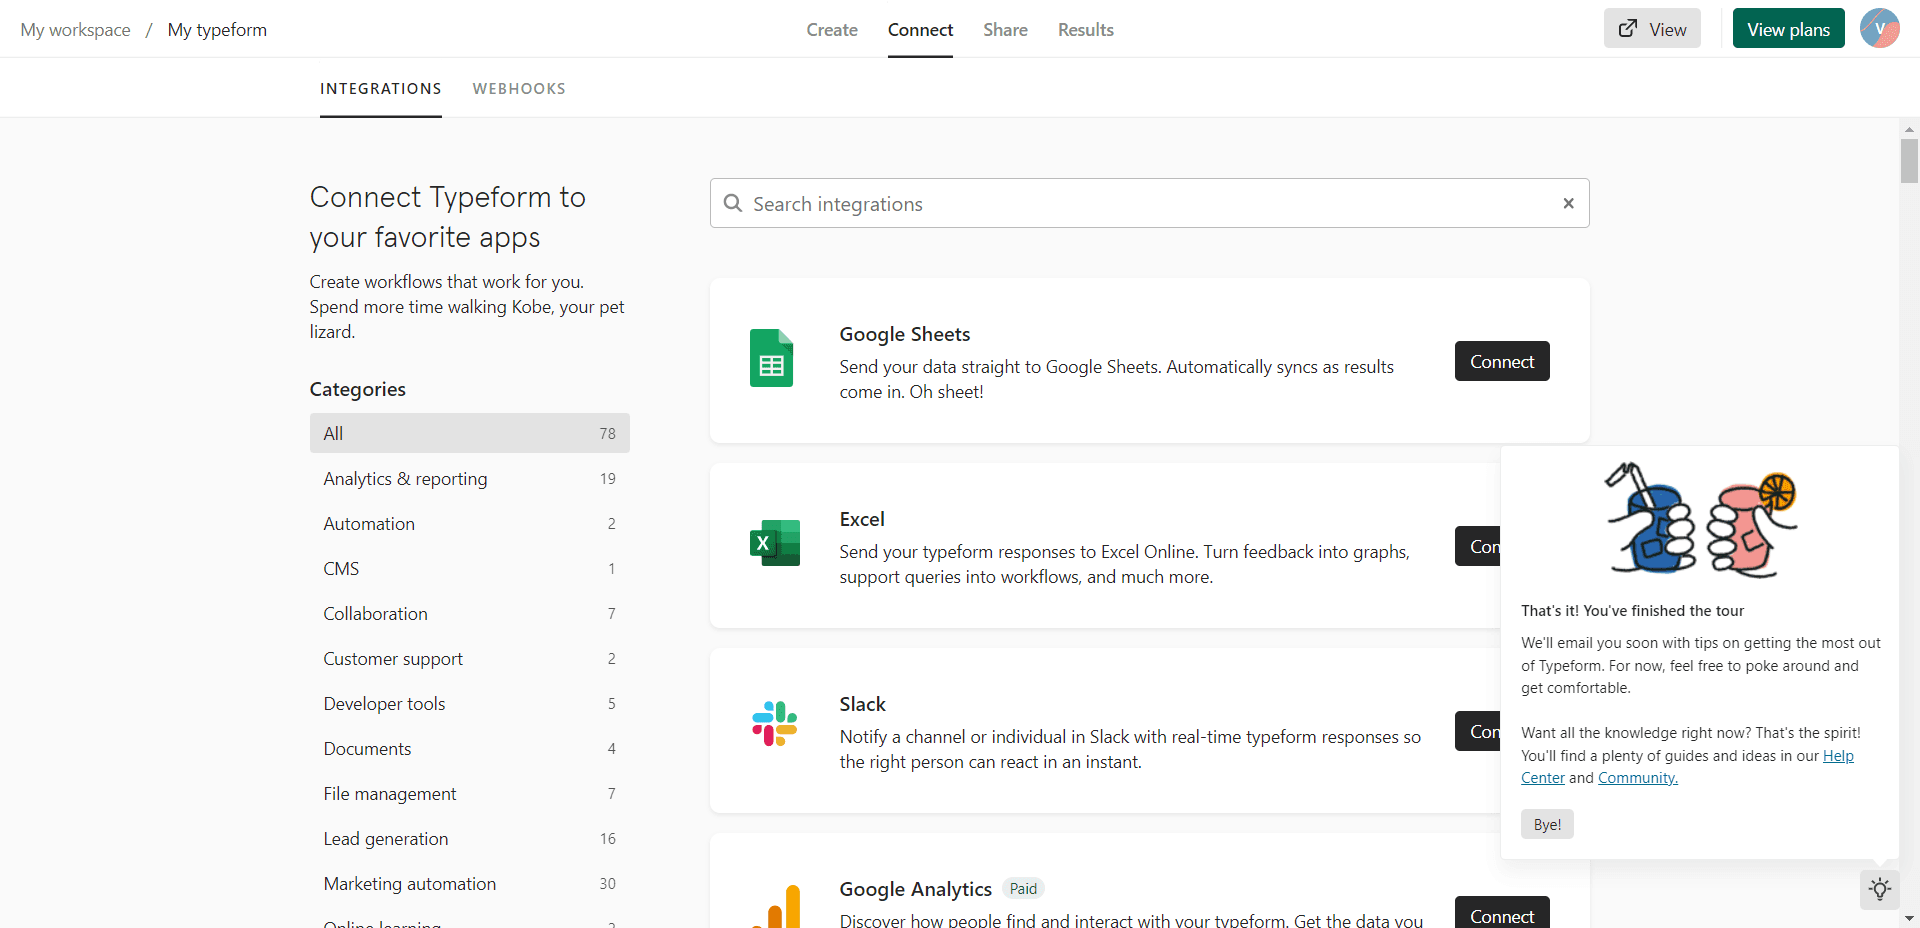Click the scrollbar down arrow
1920x928 pixels.
tap(1909, 918)
